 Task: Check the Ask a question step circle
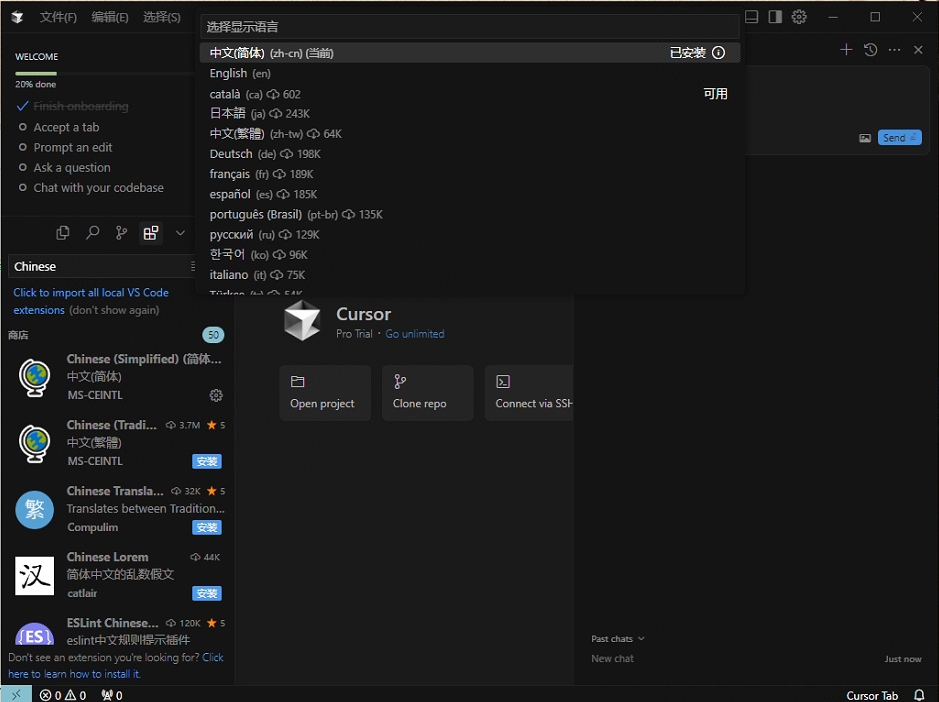[23, 168]
